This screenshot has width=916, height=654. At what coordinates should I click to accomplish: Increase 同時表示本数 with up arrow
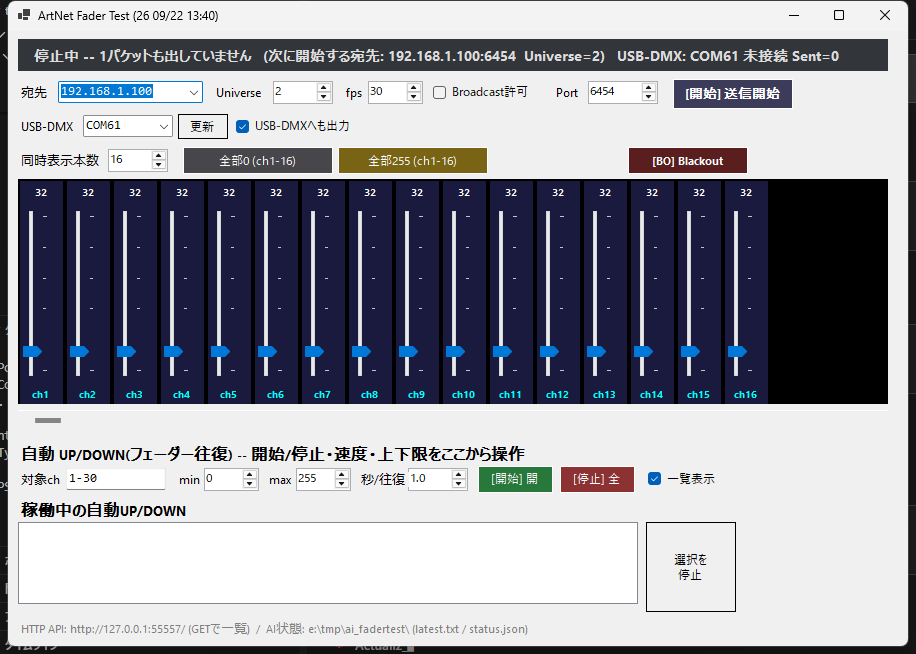tap(159, 155)
